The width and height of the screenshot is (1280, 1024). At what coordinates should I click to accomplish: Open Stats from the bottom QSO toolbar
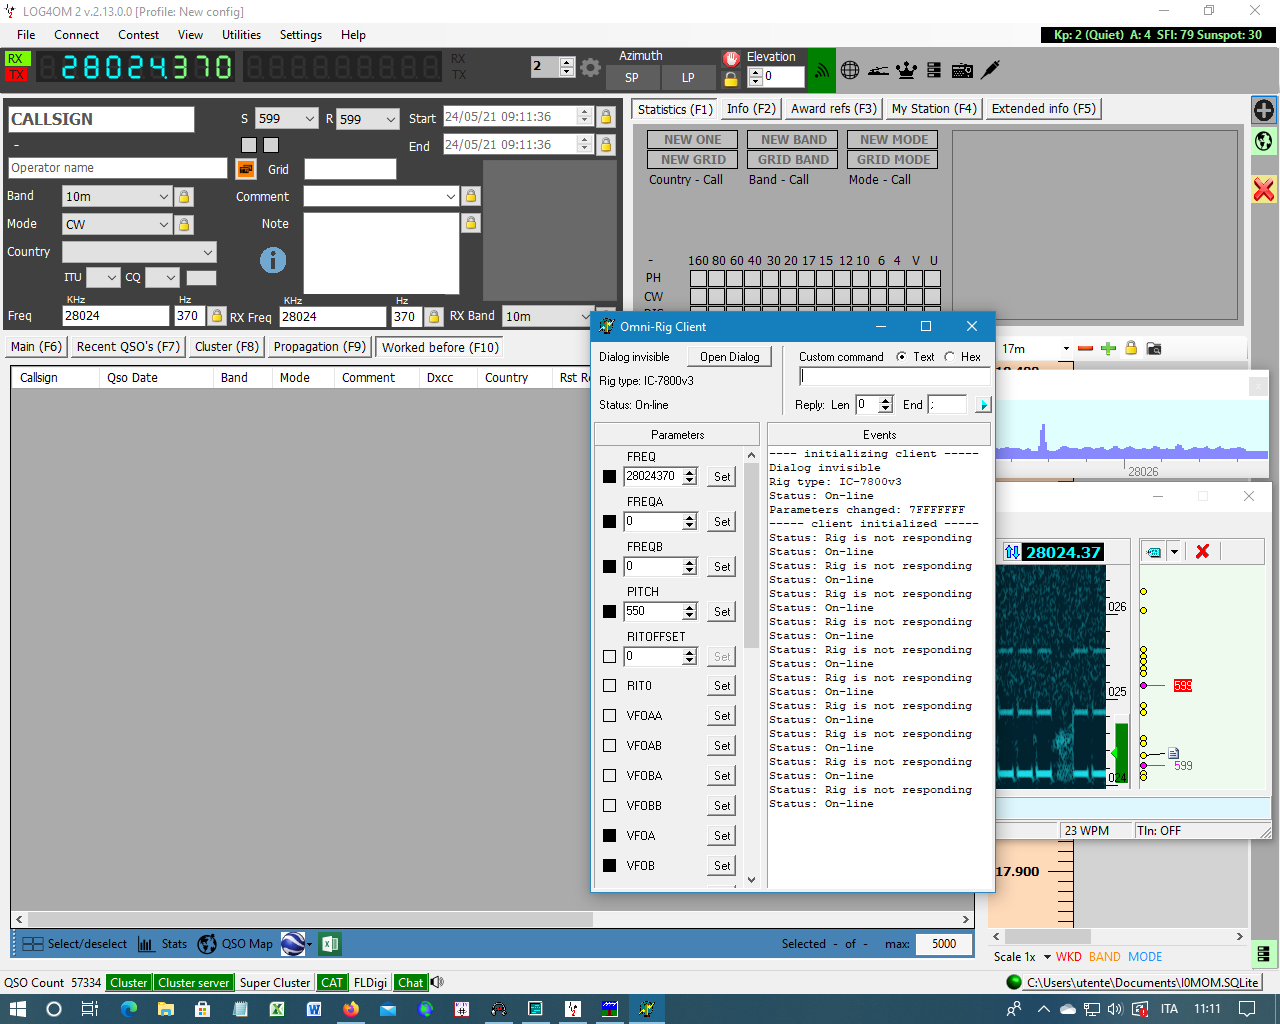point(162,944)
